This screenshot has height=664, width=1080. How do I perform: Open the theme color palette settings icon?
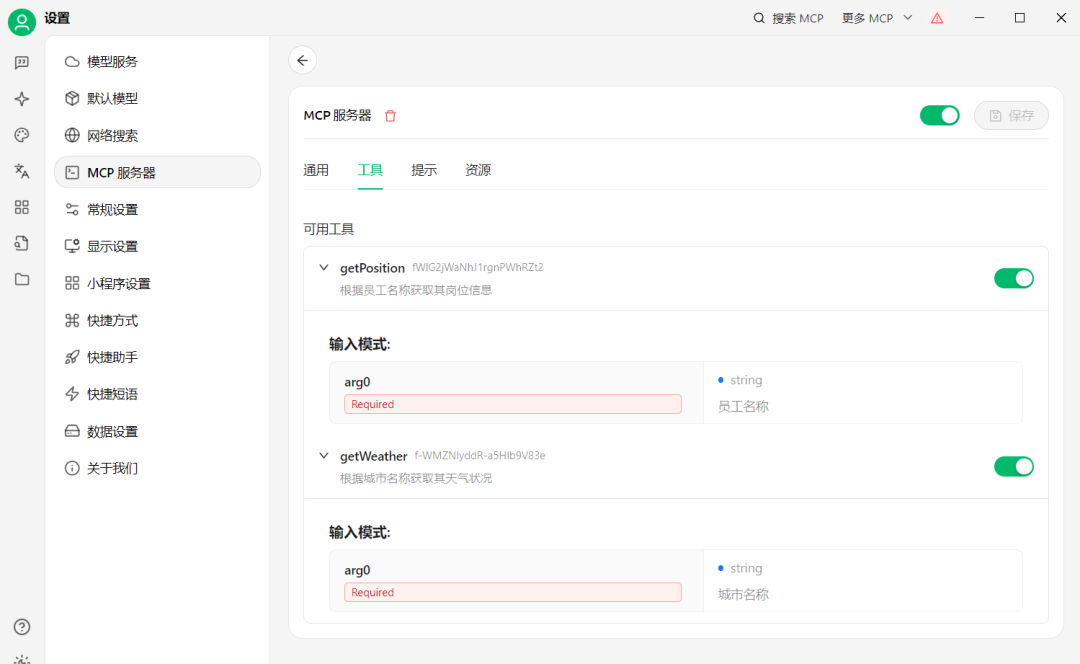pos(21,134)
